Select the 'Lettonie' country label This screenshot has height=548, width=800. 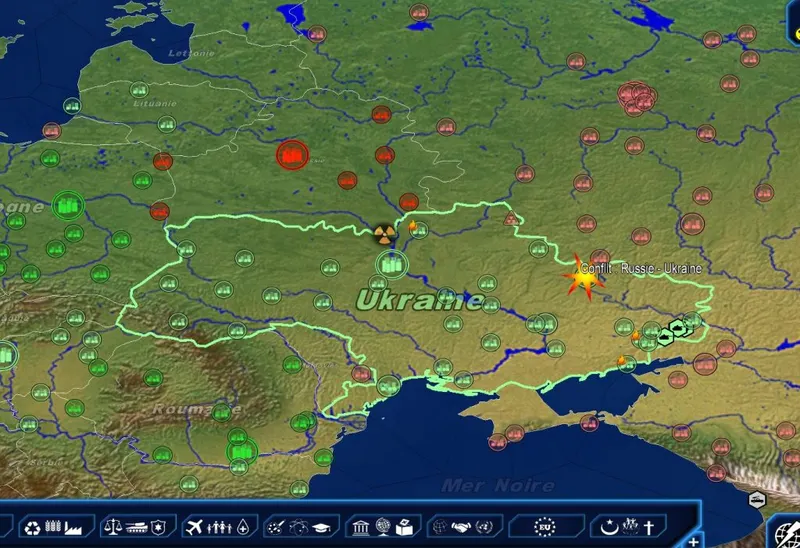click(x=191, y=53)
